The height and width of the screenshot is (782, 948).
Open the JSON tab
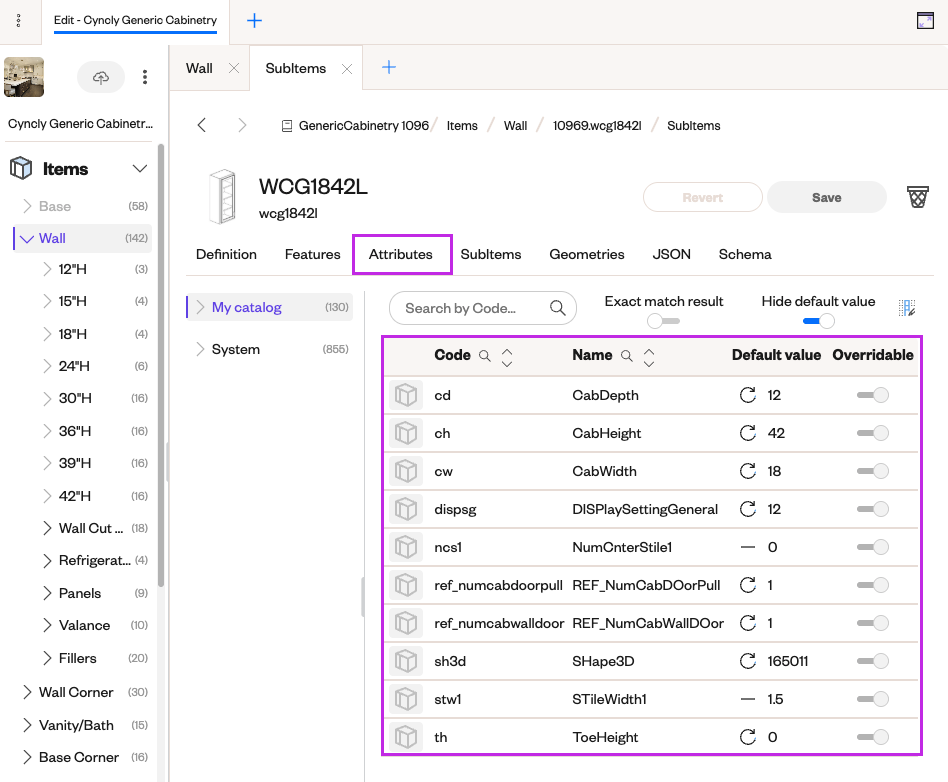671,254
